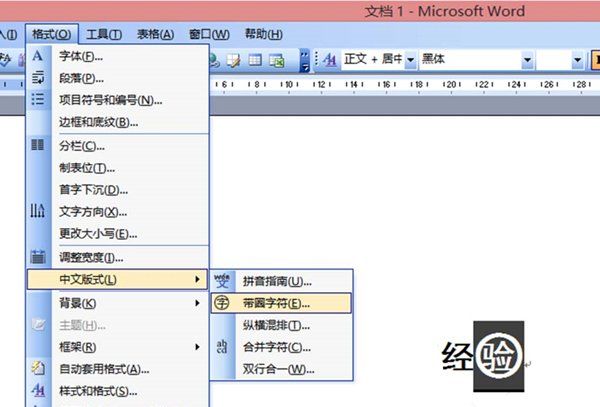Choose Tabs (制表位) entry
The image size is (600, 407).
coord(118,168)
